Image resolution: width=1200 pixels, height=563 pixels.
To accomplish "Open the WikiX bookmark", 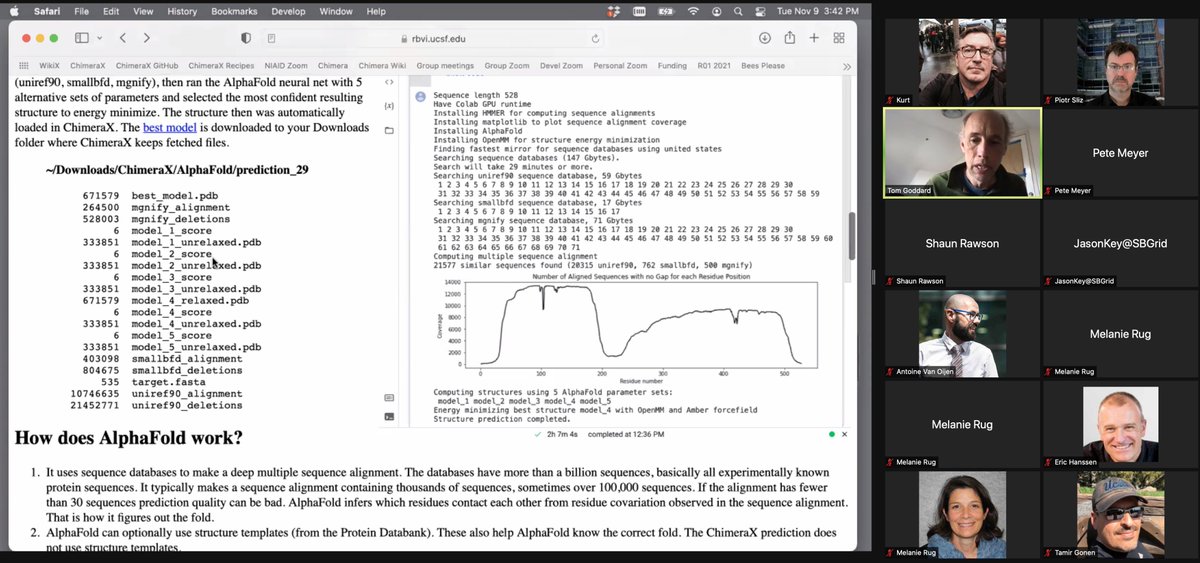I will click(49, 66).
